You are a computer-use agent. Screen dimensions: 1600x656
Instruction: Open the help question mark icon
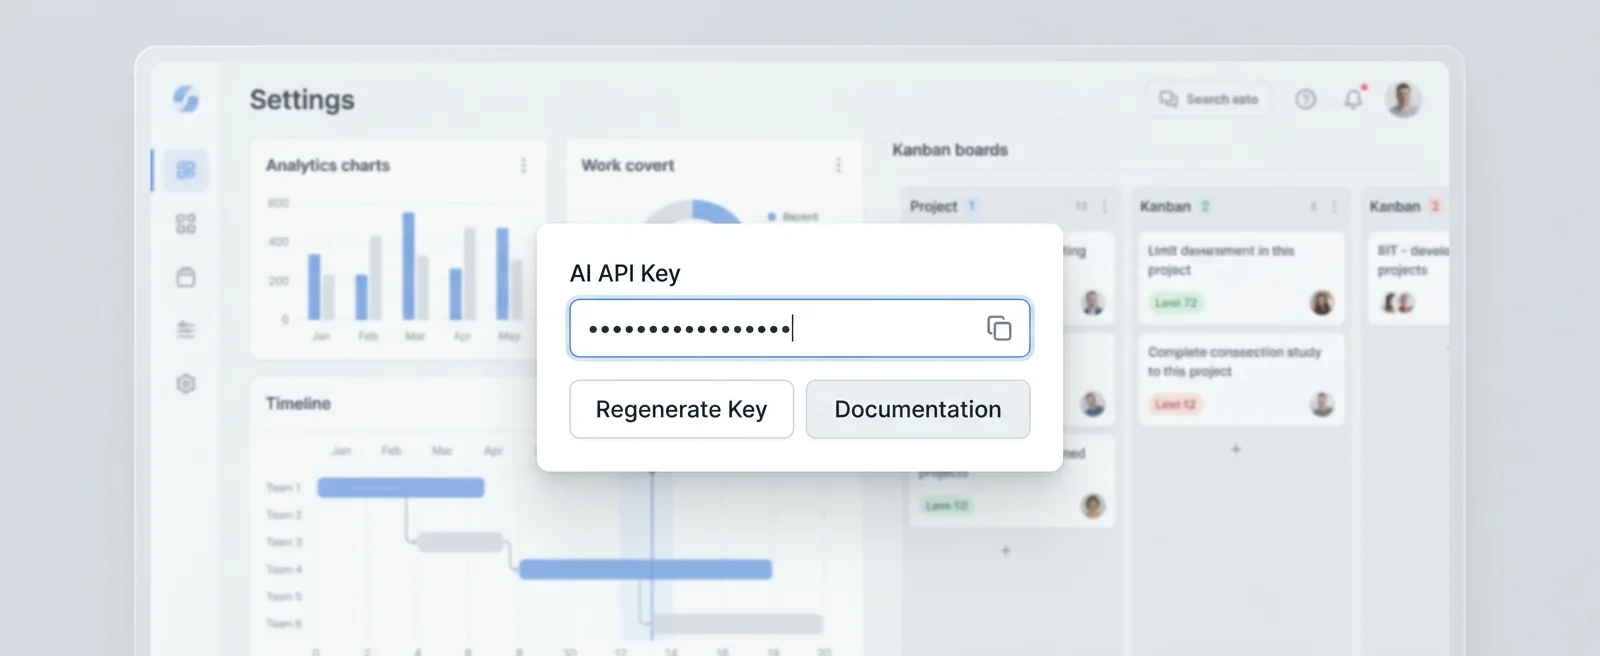coord(1305,99)
